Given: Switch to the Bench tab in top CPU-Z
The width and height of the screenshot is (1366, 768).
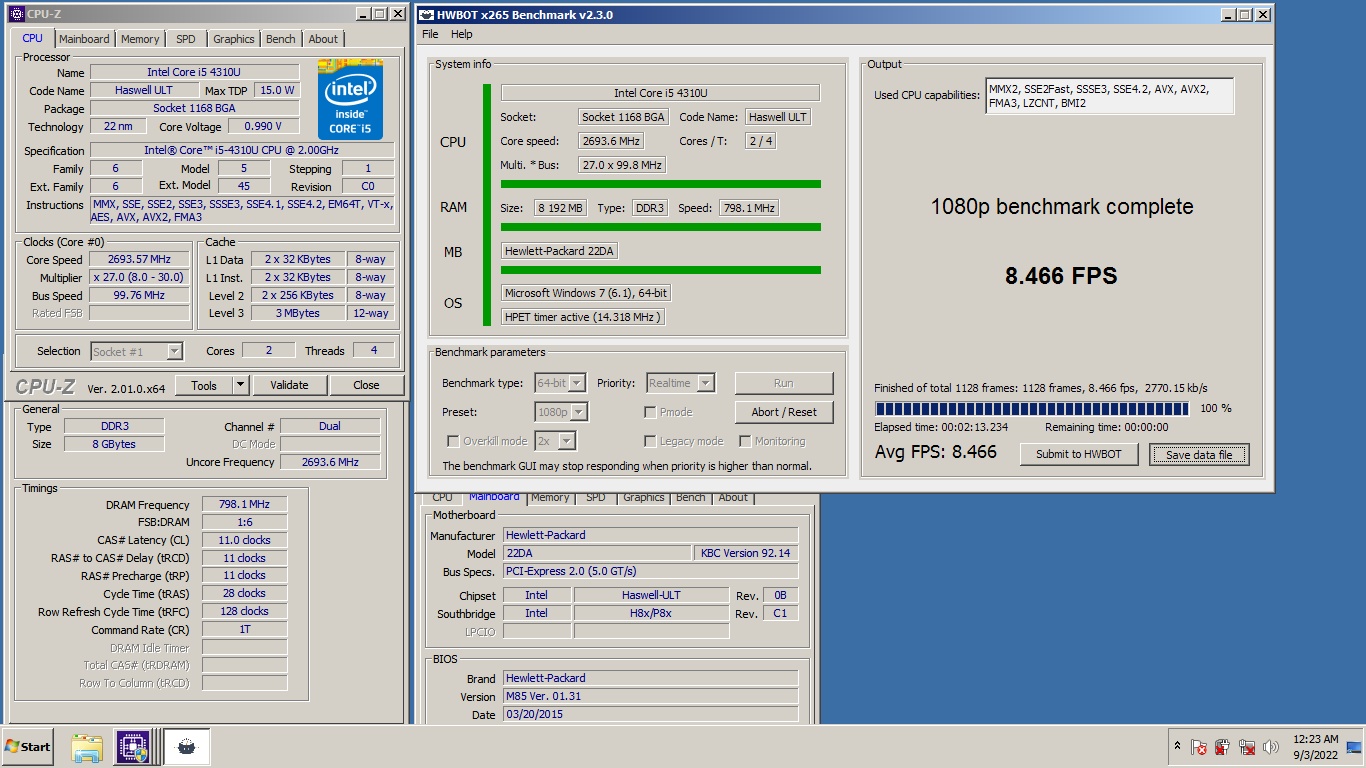Looking at the screenshot, I should pos(281,39).
